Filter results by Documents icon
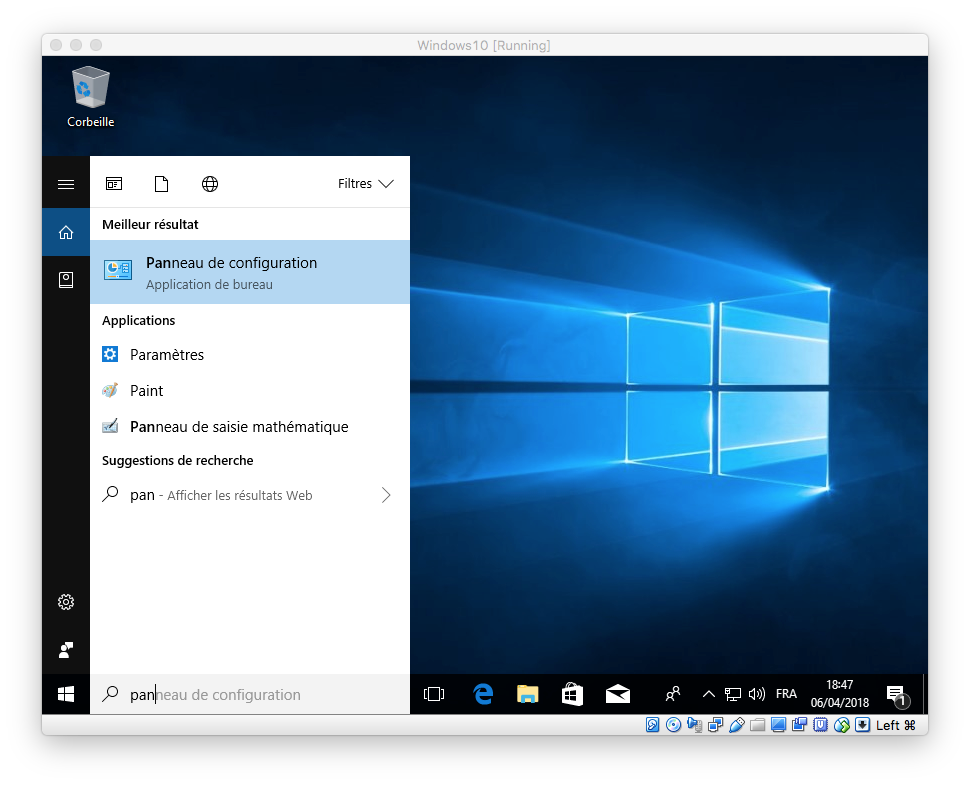 tap(161, 184)
